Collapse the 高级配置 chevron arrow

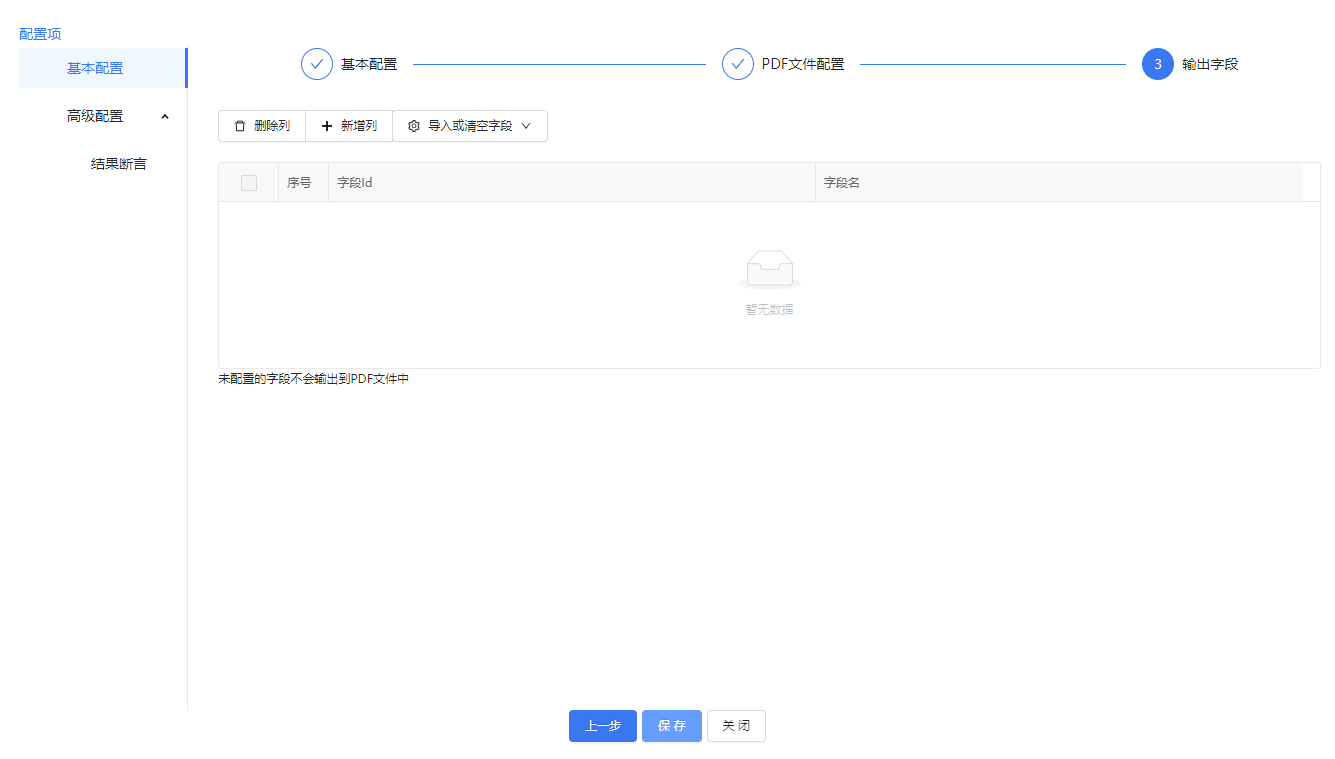[x=165, y=117]
